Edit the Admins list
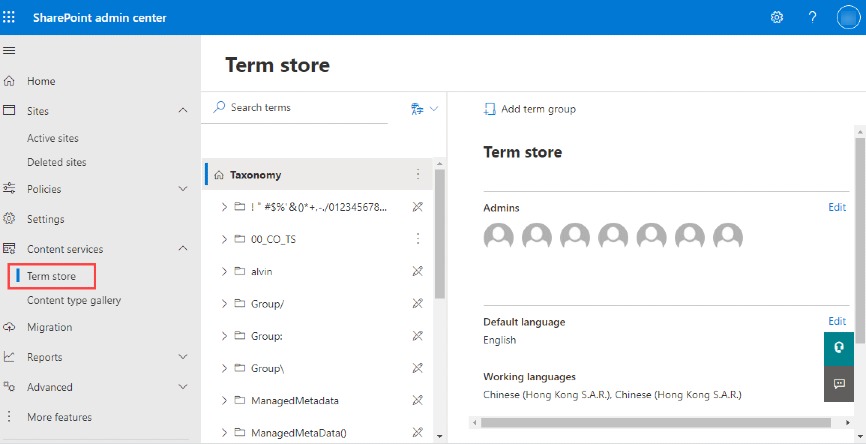866x444 pixels. click(837, 208)
